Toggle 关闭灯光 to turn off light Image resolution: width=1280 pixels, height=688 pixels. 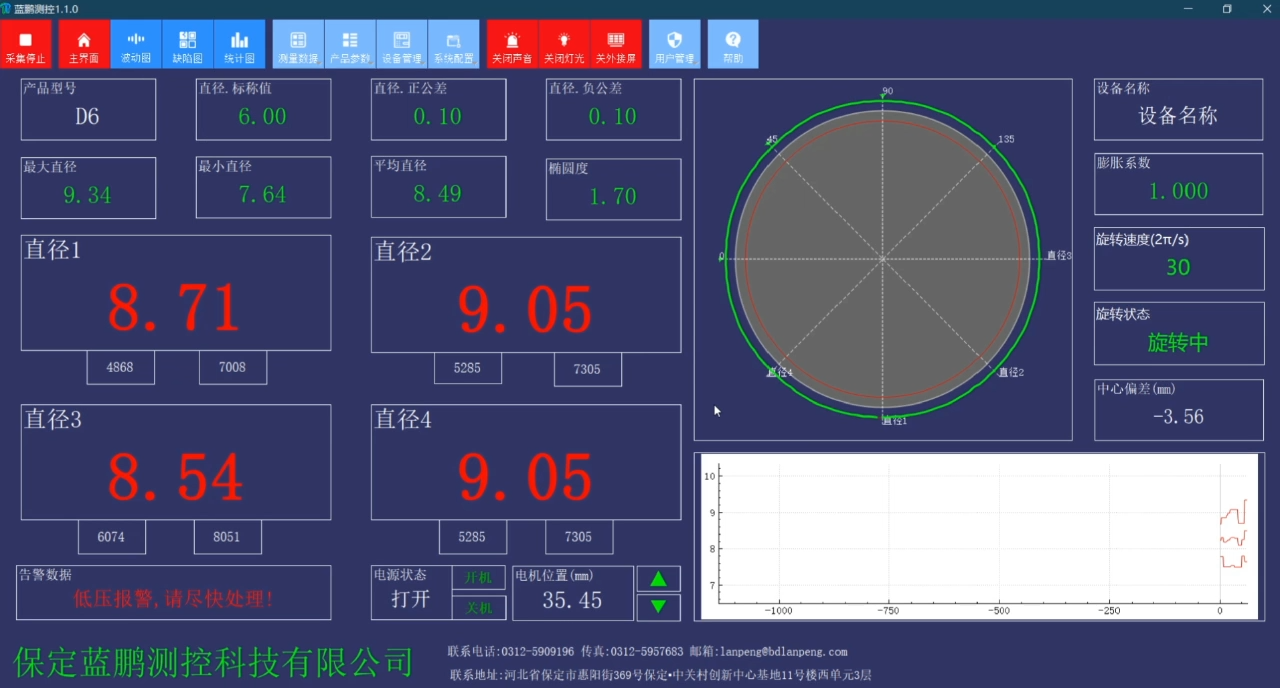pos(564,45)
